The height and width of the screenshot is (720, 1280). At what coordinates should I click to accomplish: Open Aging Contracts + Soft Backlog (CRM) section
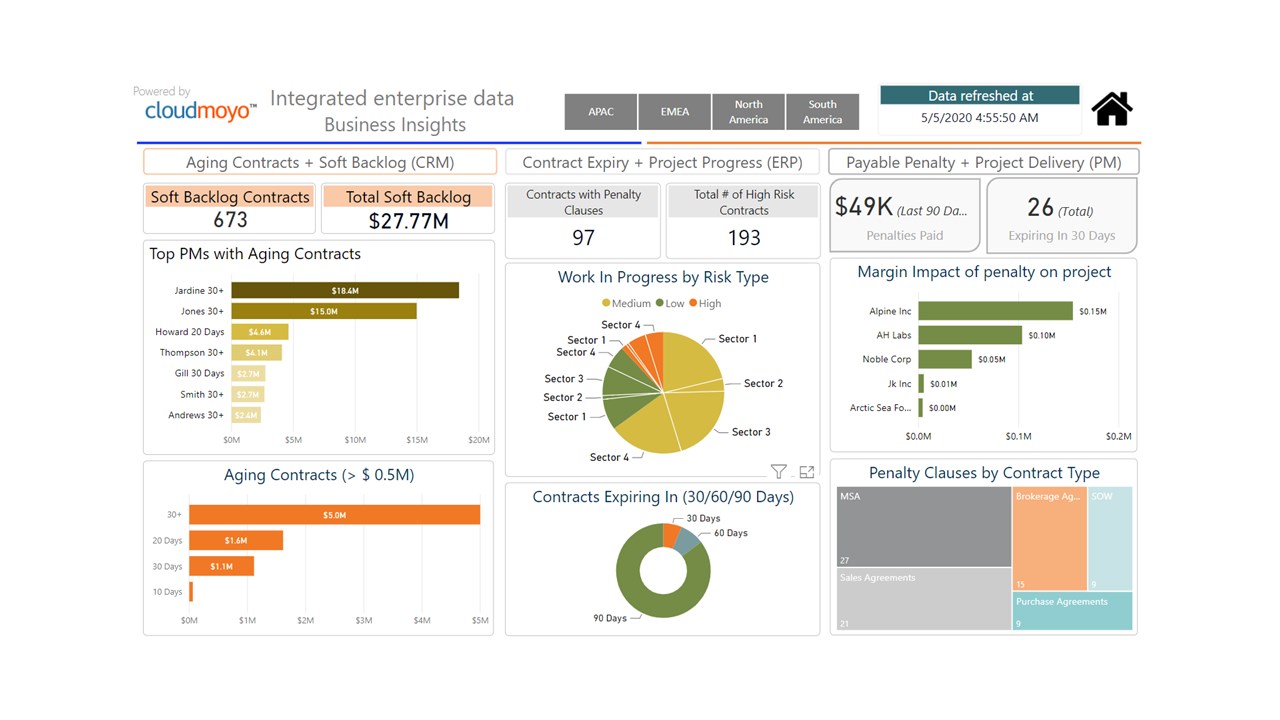pyautogui.click(x=320, y=162)
